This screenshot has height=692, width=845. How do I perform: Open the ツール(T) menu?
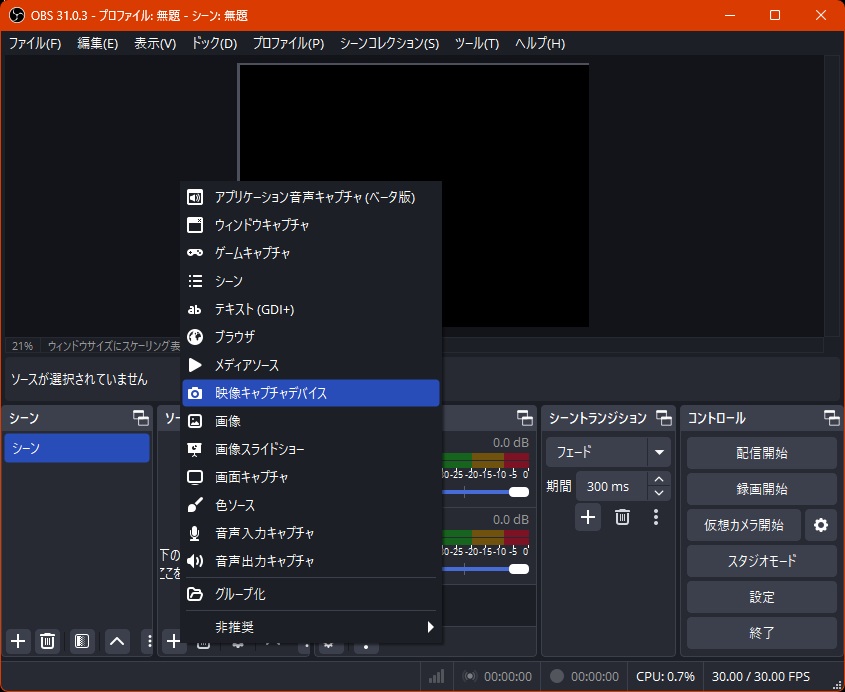(x=476, y=43)
